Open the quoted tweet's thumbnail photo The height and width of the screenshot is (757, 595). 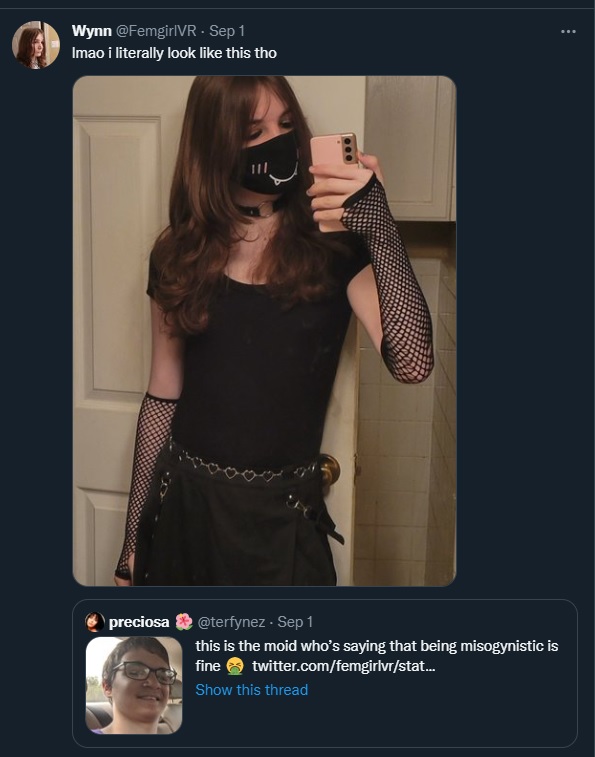pos(134,685)
